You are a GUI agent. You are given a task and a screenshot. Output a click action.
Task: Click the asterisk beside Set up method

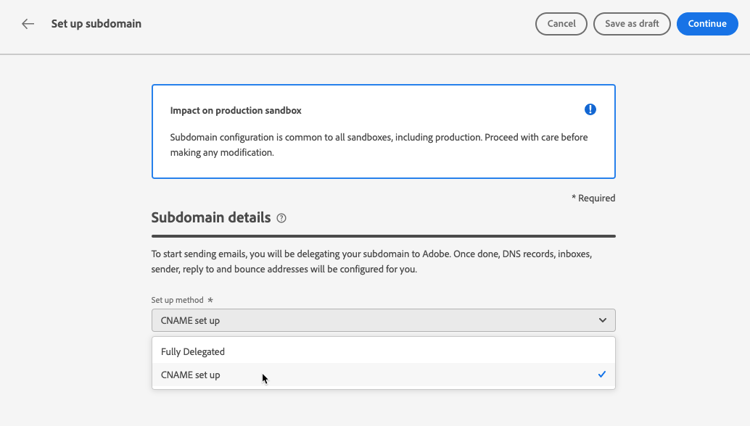pos(210,300)
